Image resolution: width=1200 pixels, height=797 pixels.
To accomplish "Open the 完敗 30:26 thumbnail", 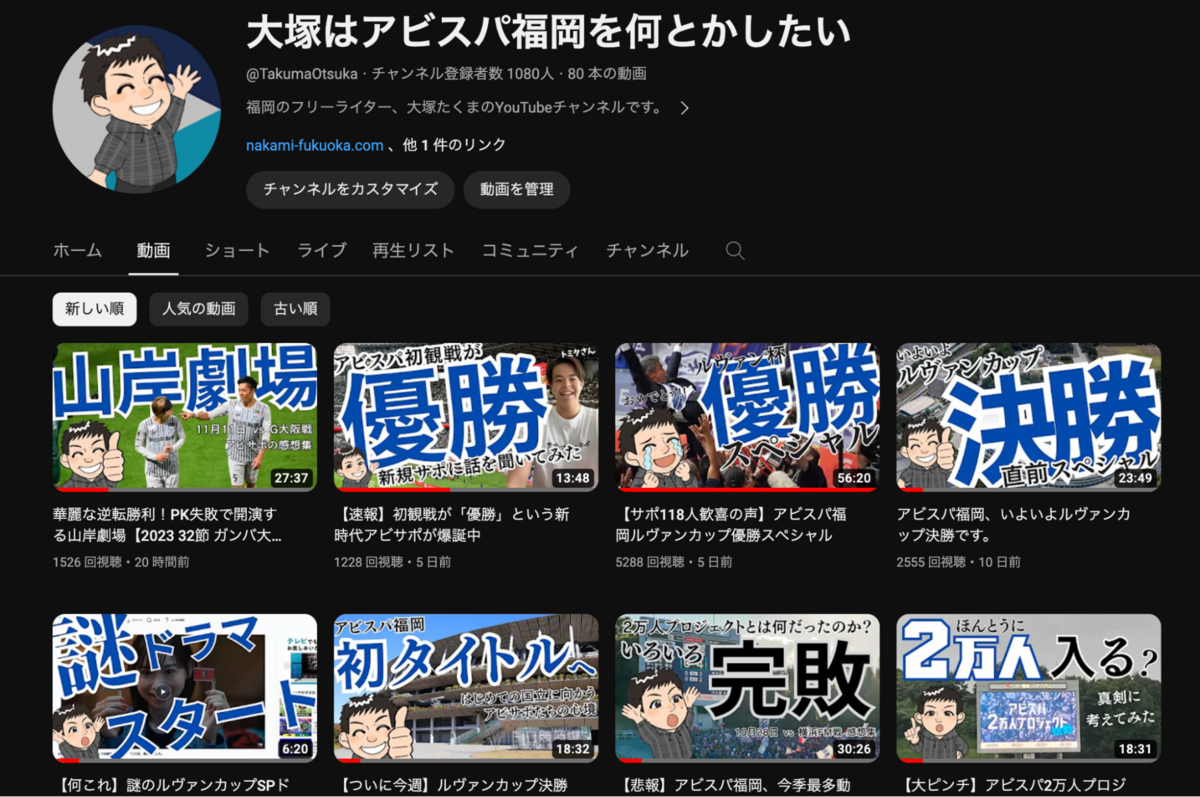I will tap(747, 688).
